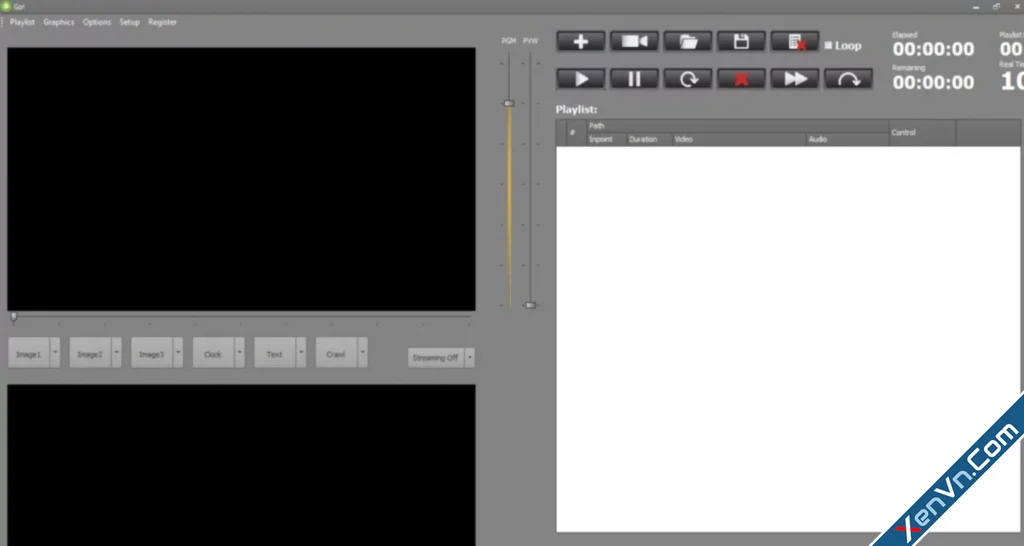Expand the Image2 dropdown arrow
The width and height of the screenshot is (1024, 546).
click(116, 353)
